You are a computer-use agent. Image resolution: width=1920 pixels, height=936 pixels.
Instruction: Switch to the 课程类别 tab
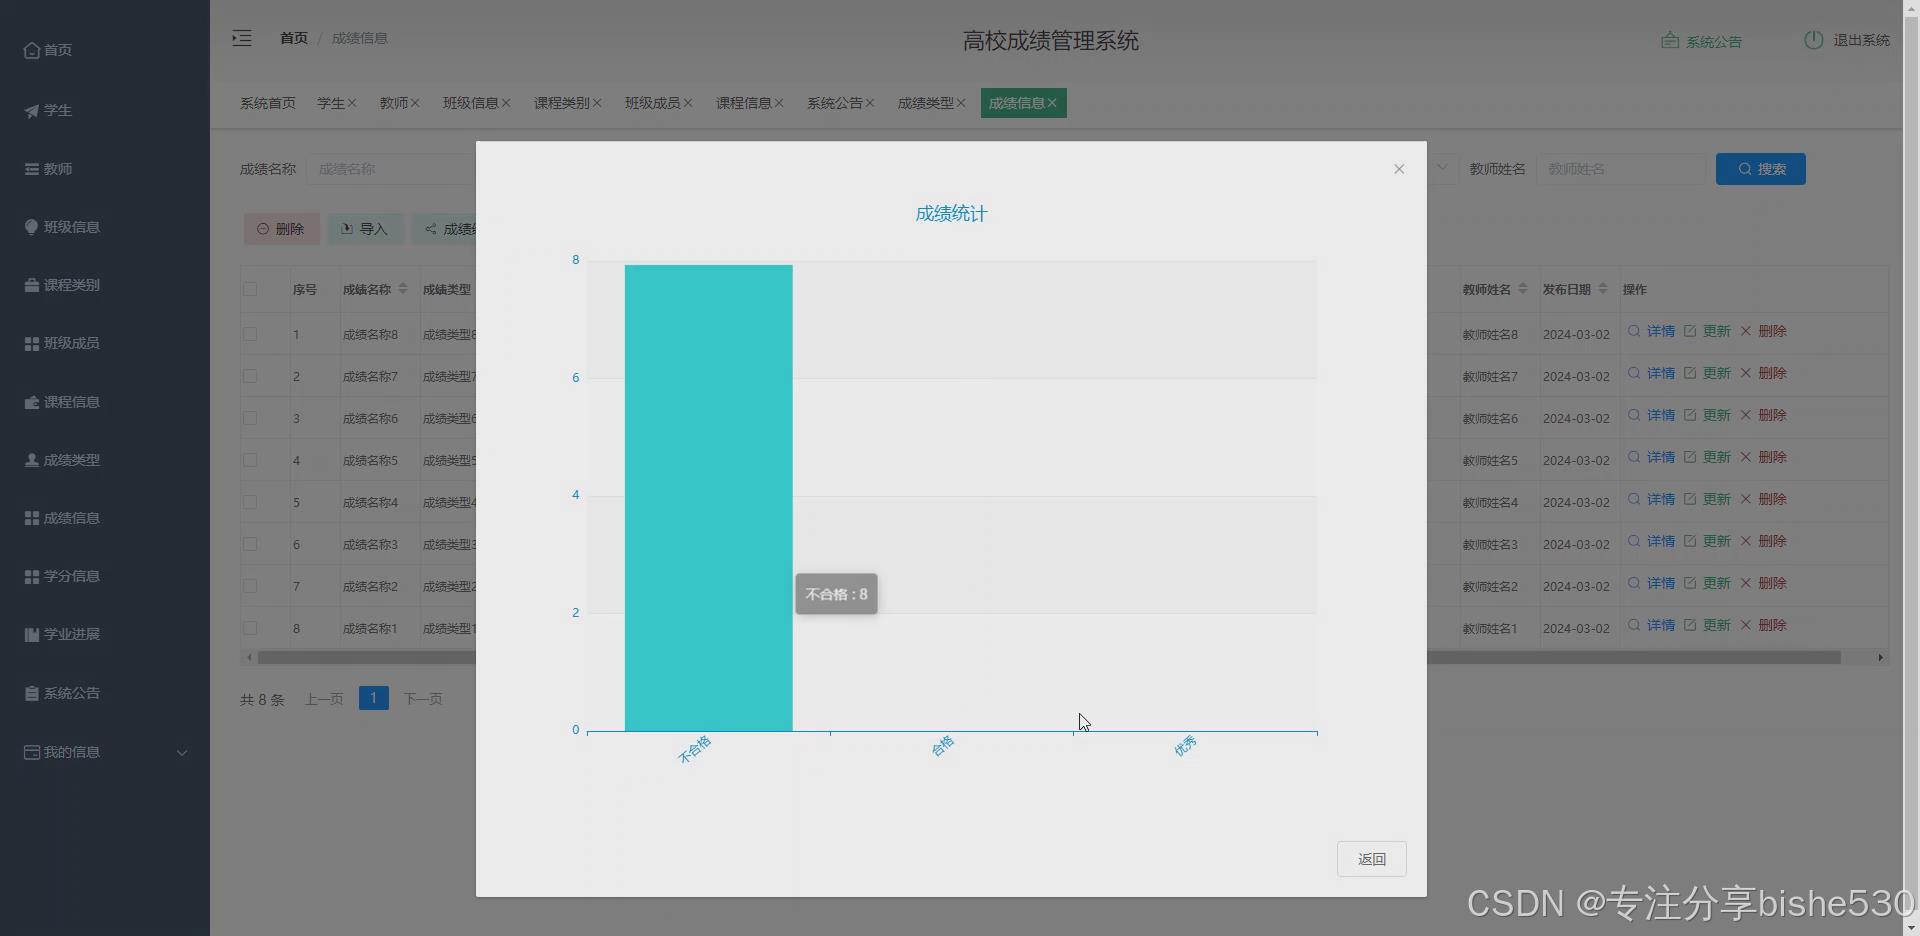(562, 103)
